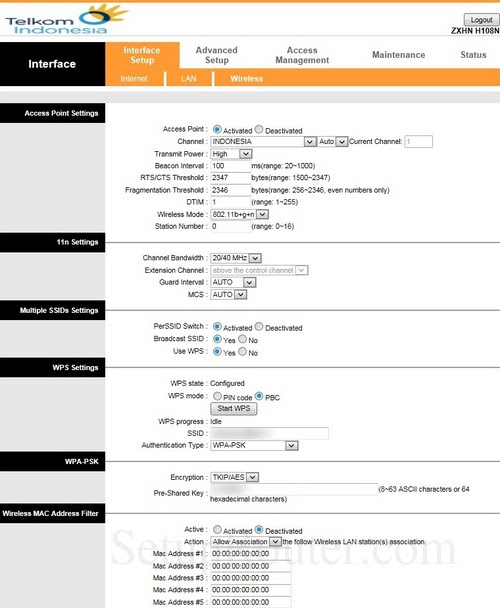This screenshot has width=500, height=608.
Task: Click the DTIM input field
Action: [230, 202]
